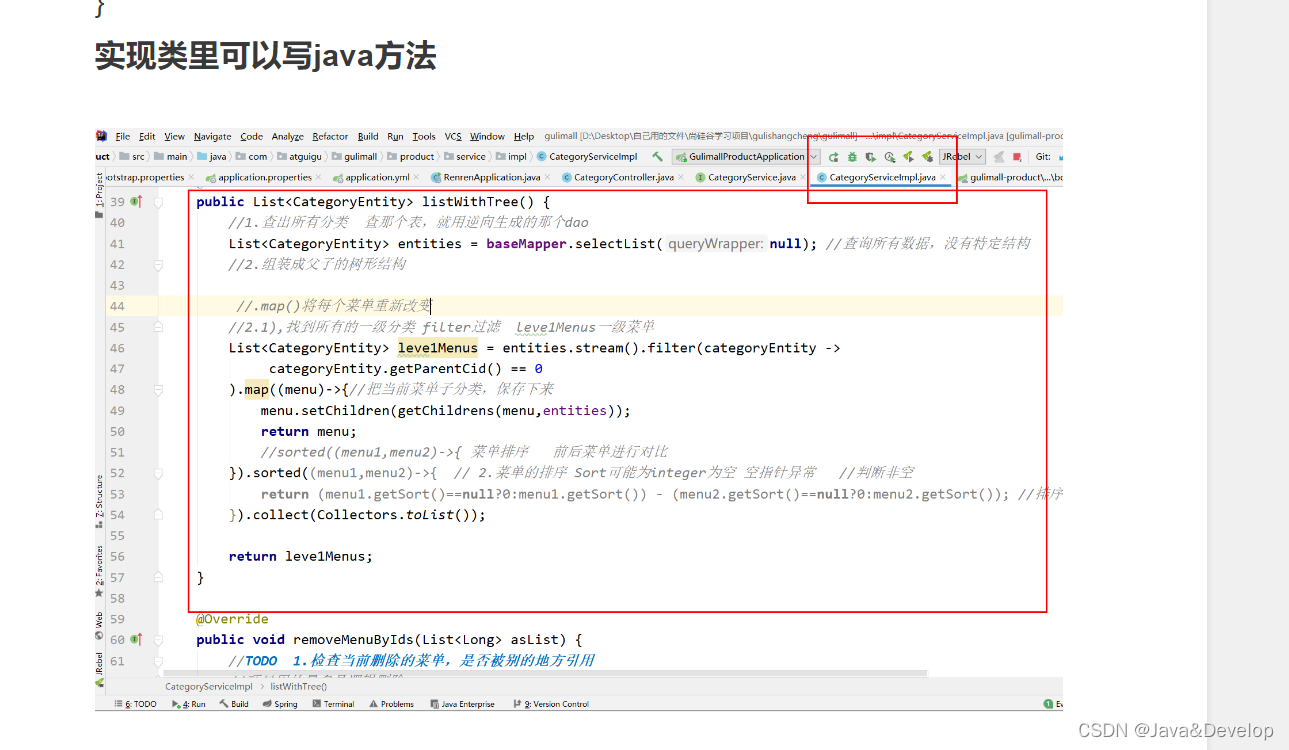Click the JRebel Run rocket icon
Screen dimensions: 1289x750
tap(908, 157)
